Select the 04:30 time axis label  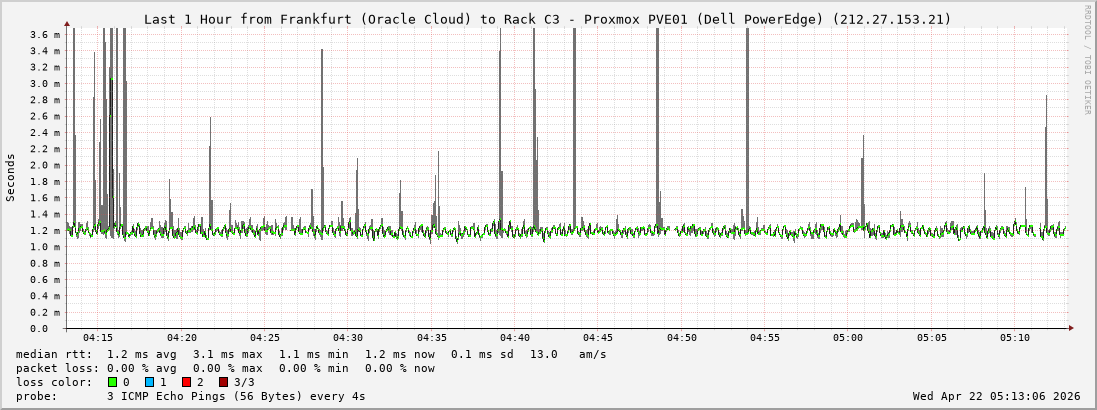(x=348, y=338)
